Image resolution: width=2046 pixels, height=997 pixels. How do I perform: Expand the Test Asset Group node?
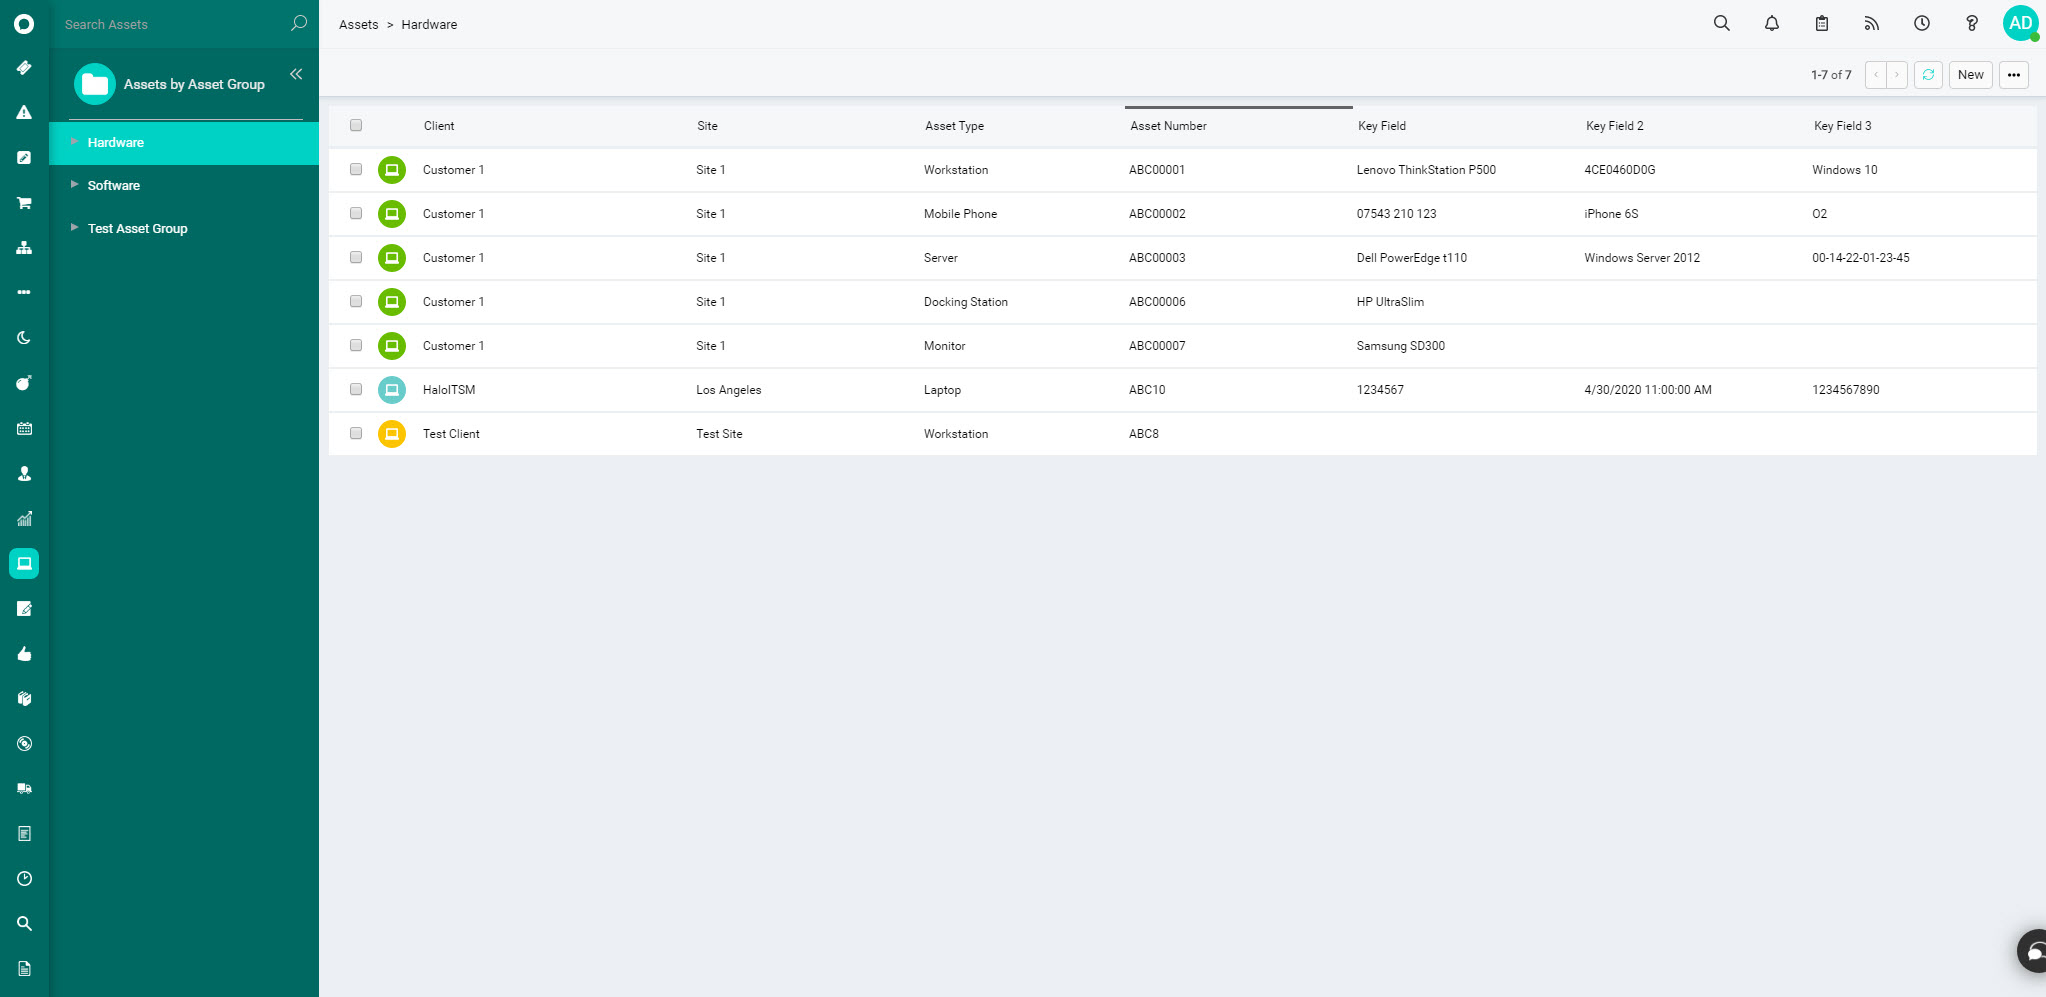click(x=74, y=228)
